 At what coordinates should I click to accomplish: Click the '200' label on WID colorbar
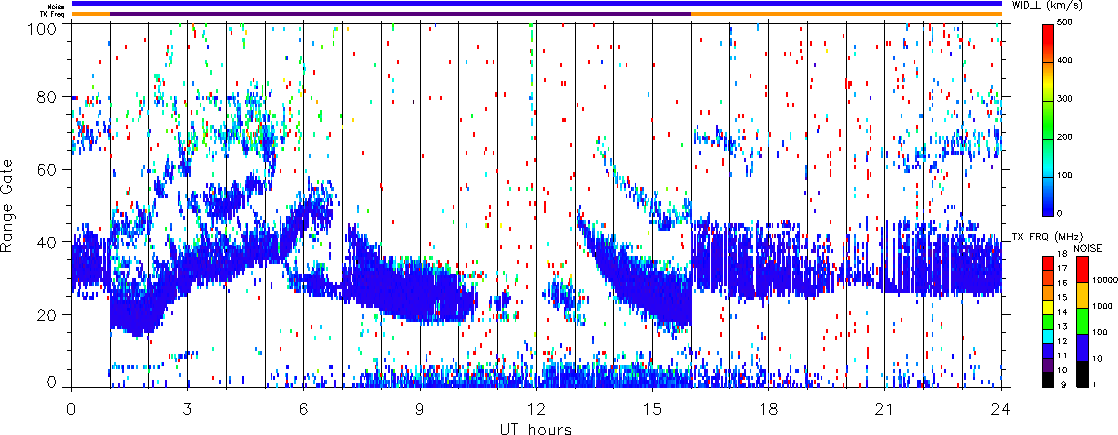(1065, 137)
